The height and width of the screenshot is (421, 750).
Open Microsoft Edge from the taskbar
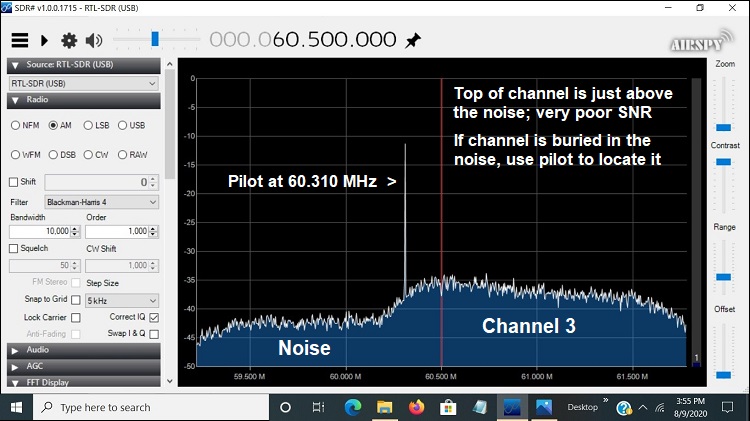353,407
